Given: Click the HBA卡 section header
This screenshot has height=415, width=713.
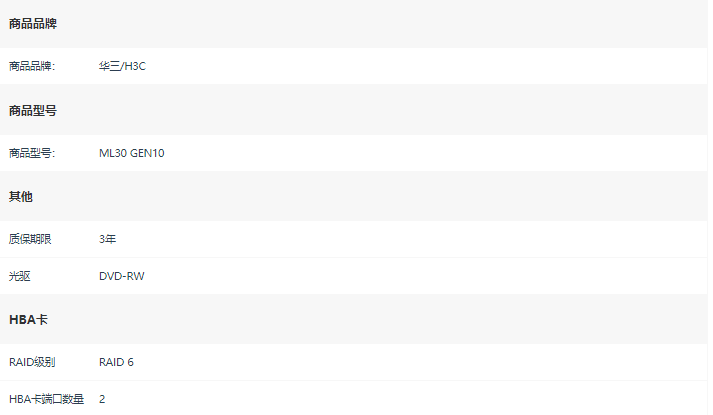Looking at the screenshot, I should click(28, 320).
